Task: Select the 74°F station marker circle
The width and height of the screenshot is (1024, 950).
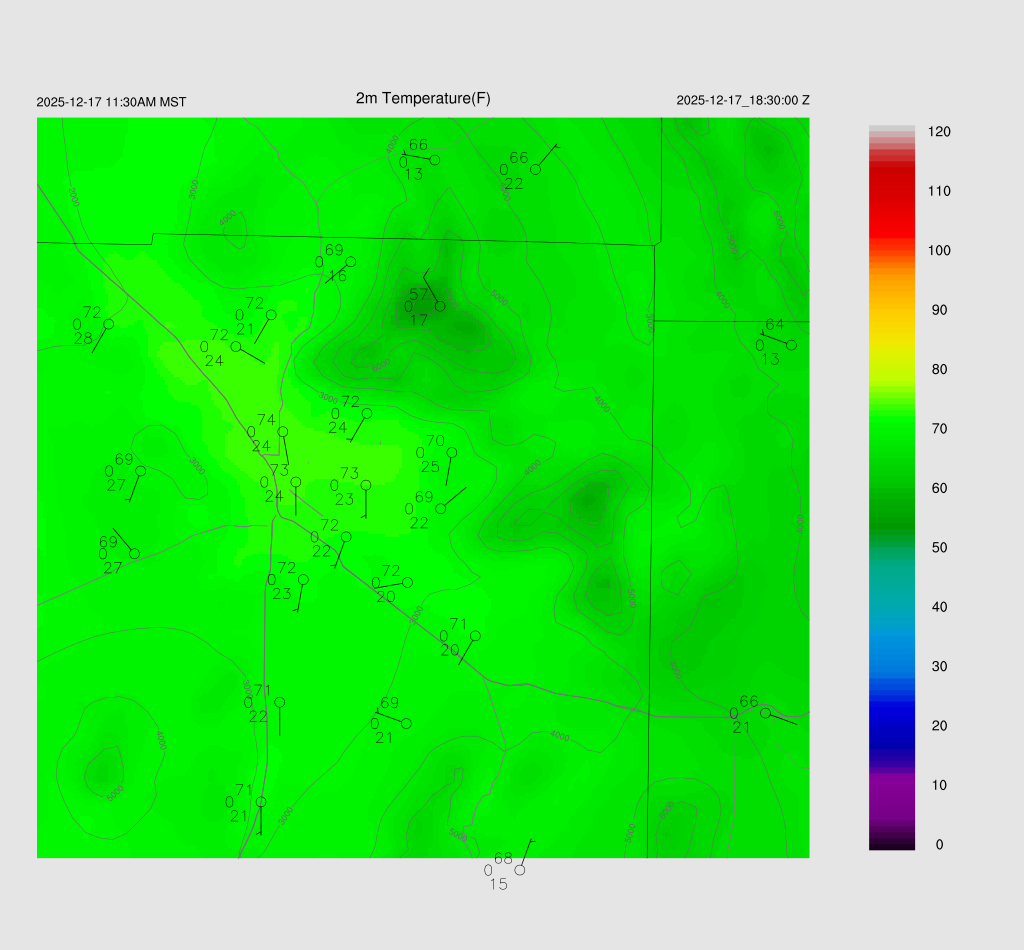Action: click(283, 432)
